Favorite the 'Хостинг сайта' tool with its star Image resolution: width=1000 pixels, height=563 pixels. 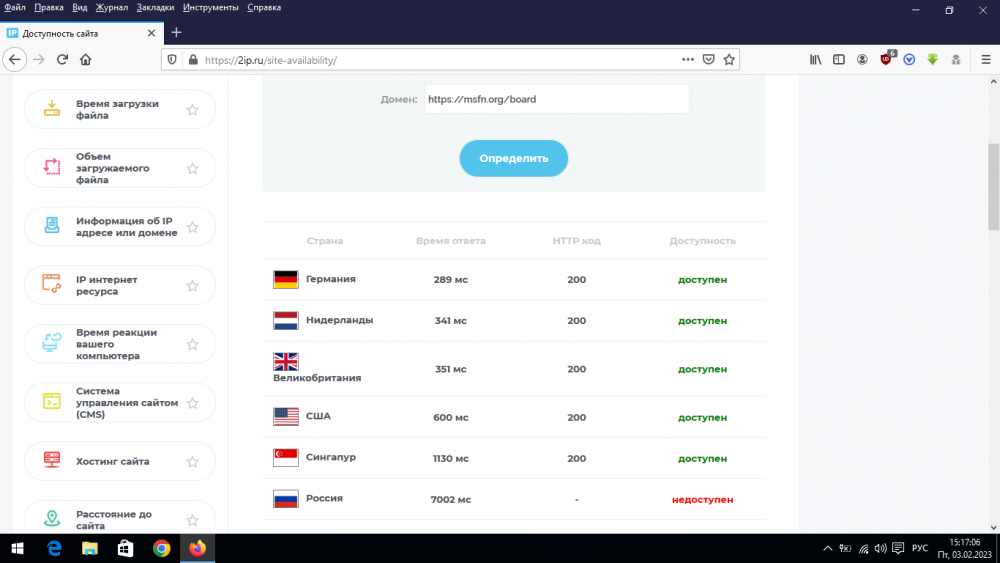tap(192, 462)
